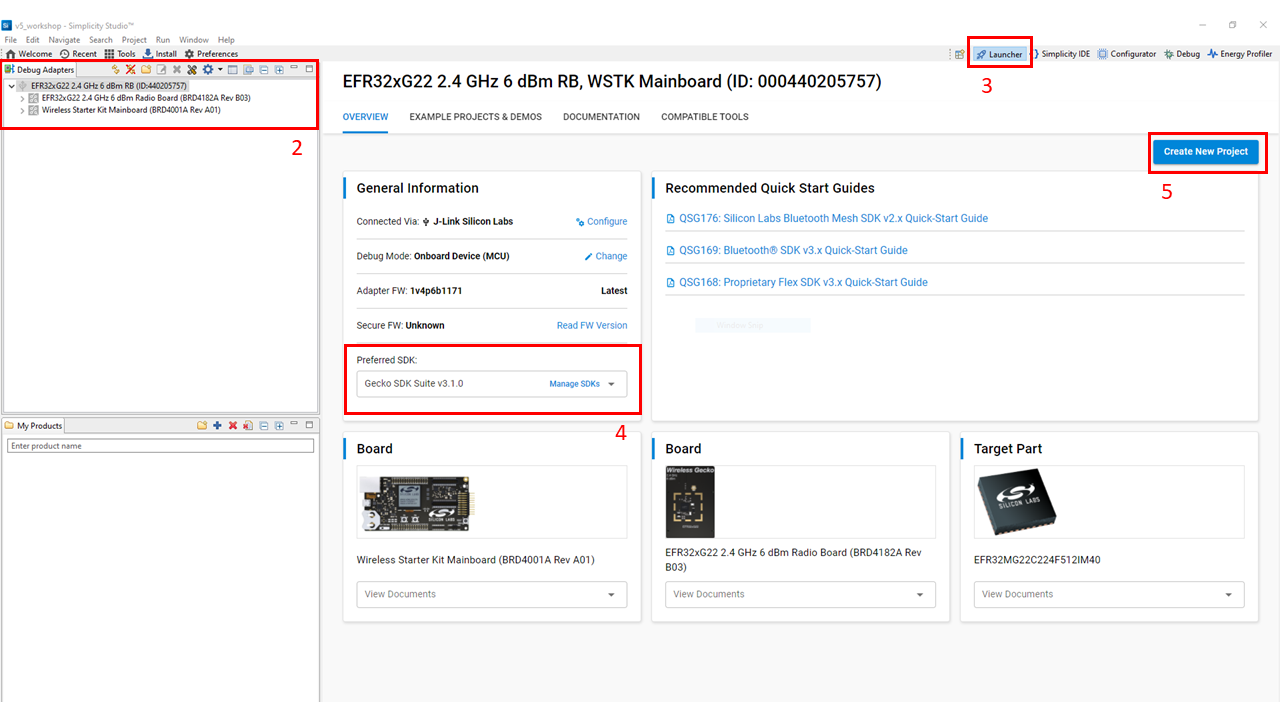Open the Window menu

coord(194,40)
